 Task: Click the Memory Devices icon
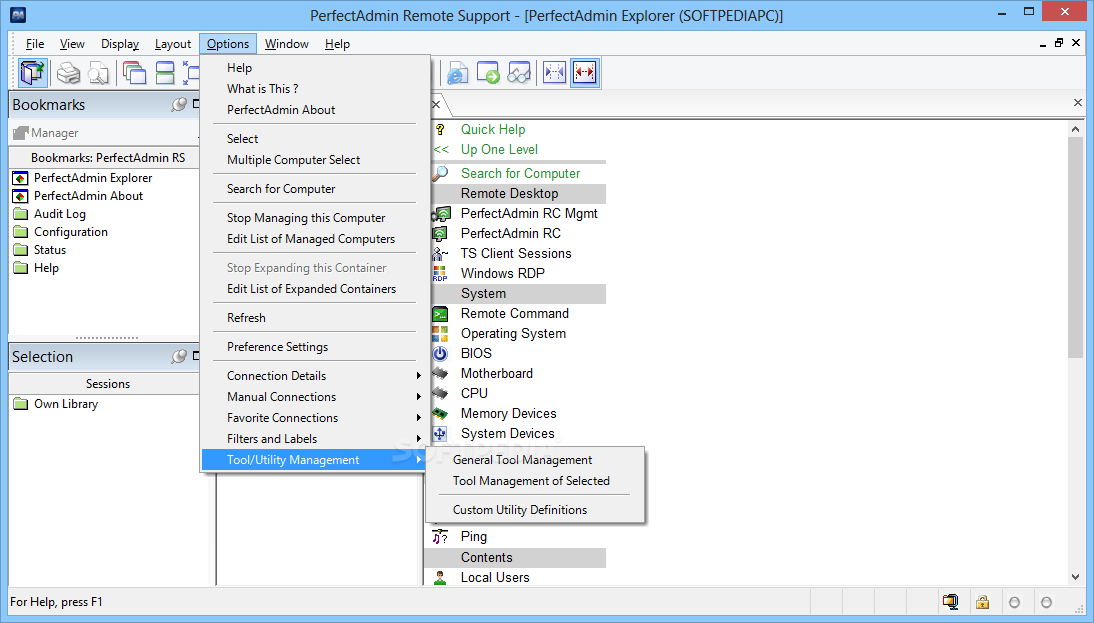pyautogui.click(x=440, y=414)
